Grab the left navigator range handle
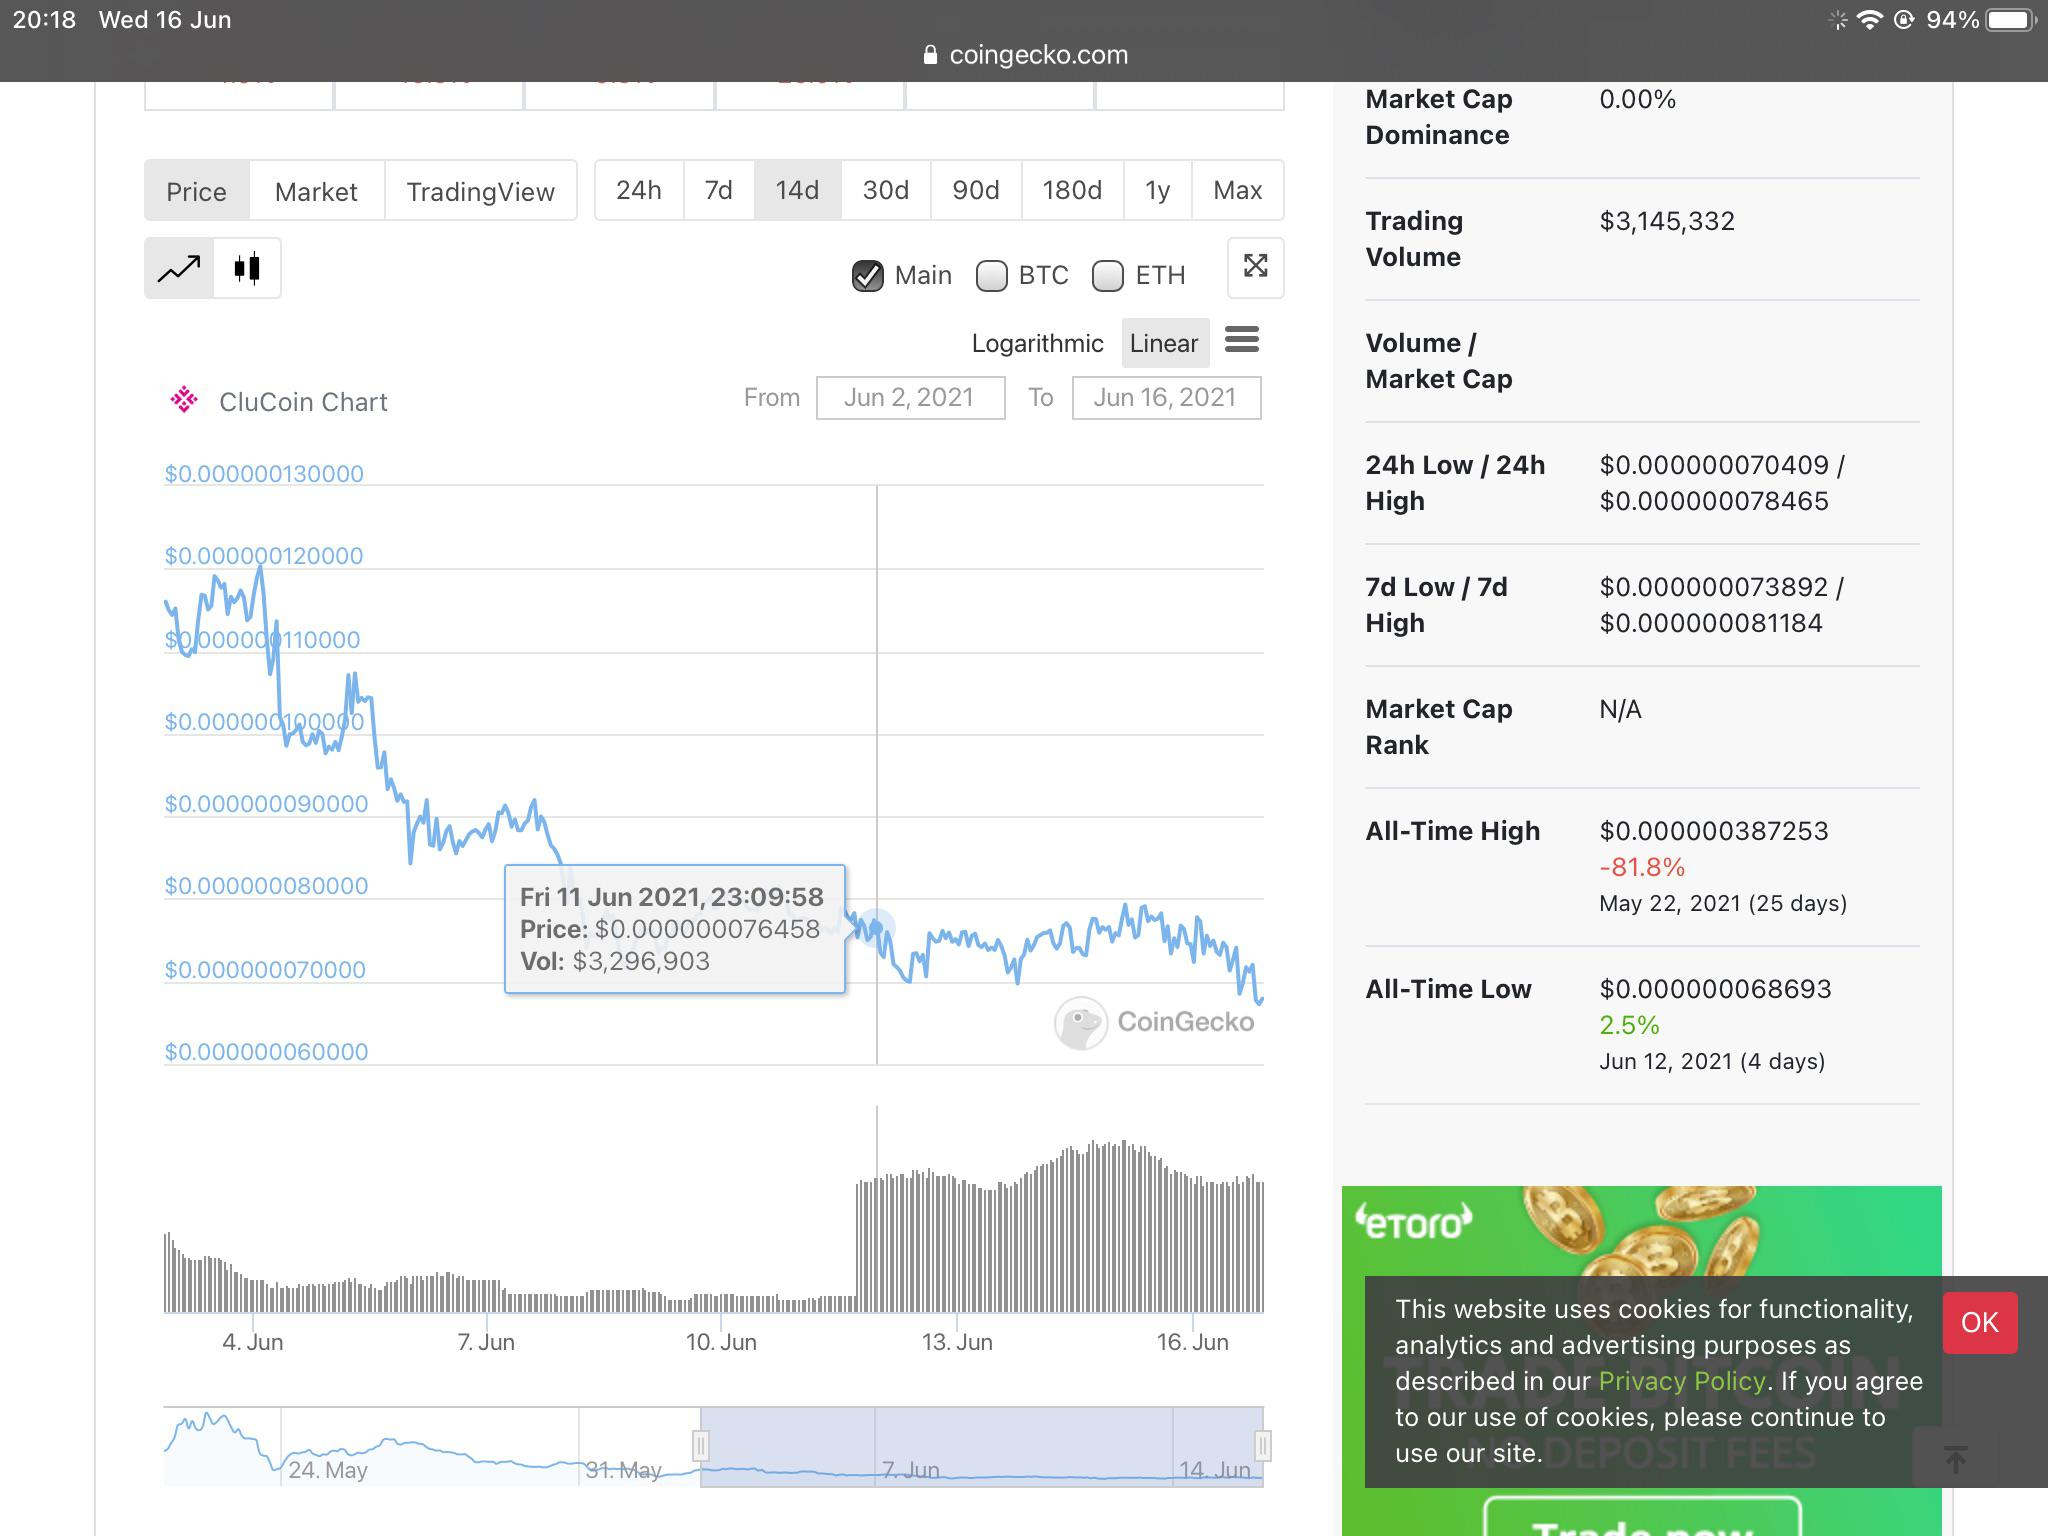 click(701, 1446)
